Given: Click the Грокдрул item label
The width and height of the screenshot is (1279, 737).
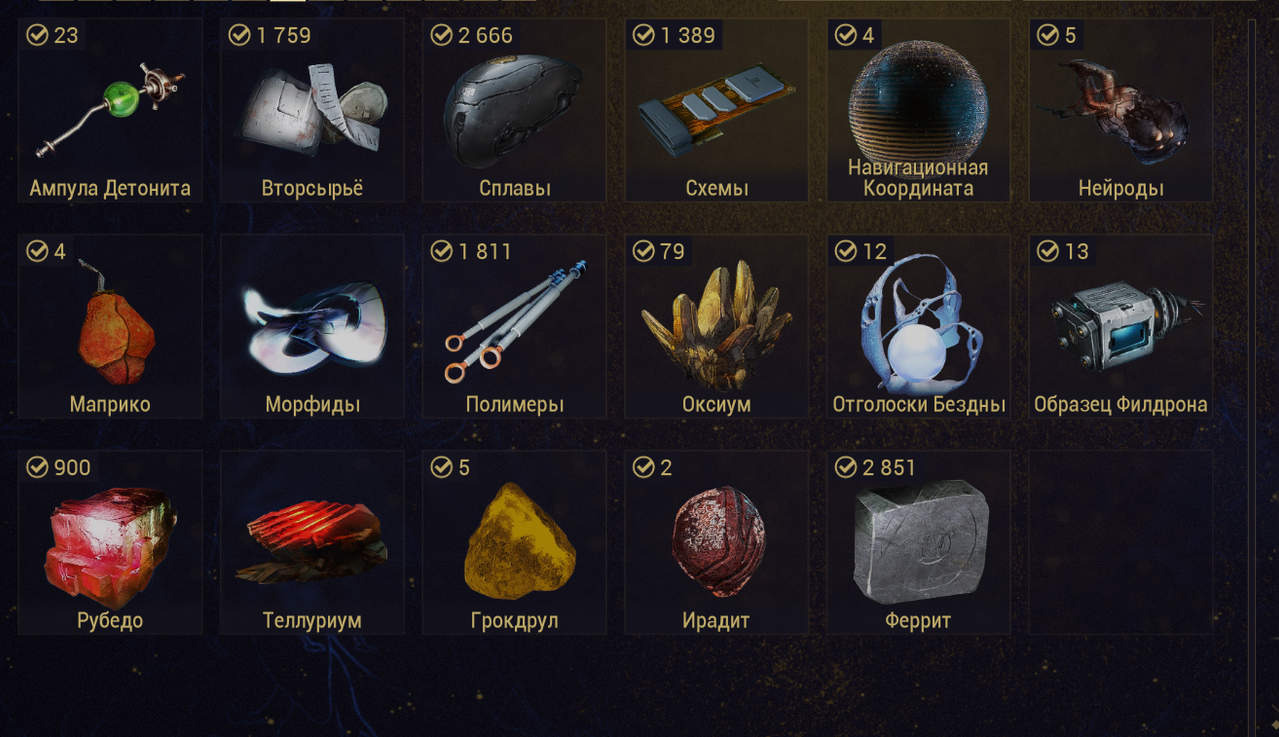Looking at the screenshot, I should coord(514,621).
